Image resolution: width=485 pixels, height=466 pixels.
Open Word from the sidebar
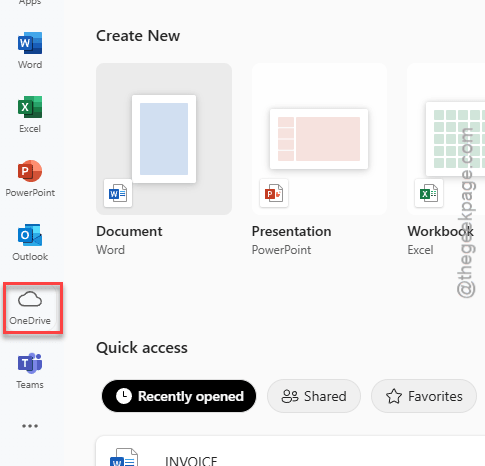(x=30, y=50)
